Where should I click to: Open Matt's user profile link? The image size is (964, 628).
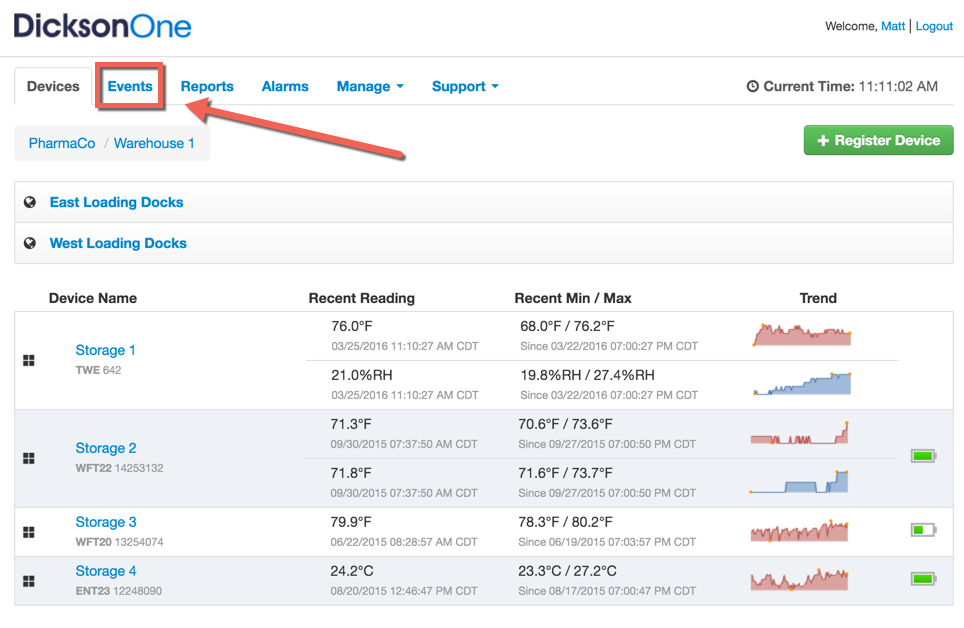tap(893, 26)
